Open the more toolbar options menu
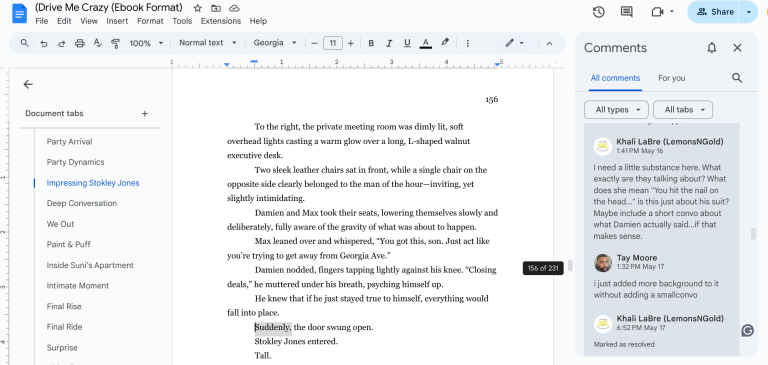The width and height of the screenshot is (768, 365). 468,43
